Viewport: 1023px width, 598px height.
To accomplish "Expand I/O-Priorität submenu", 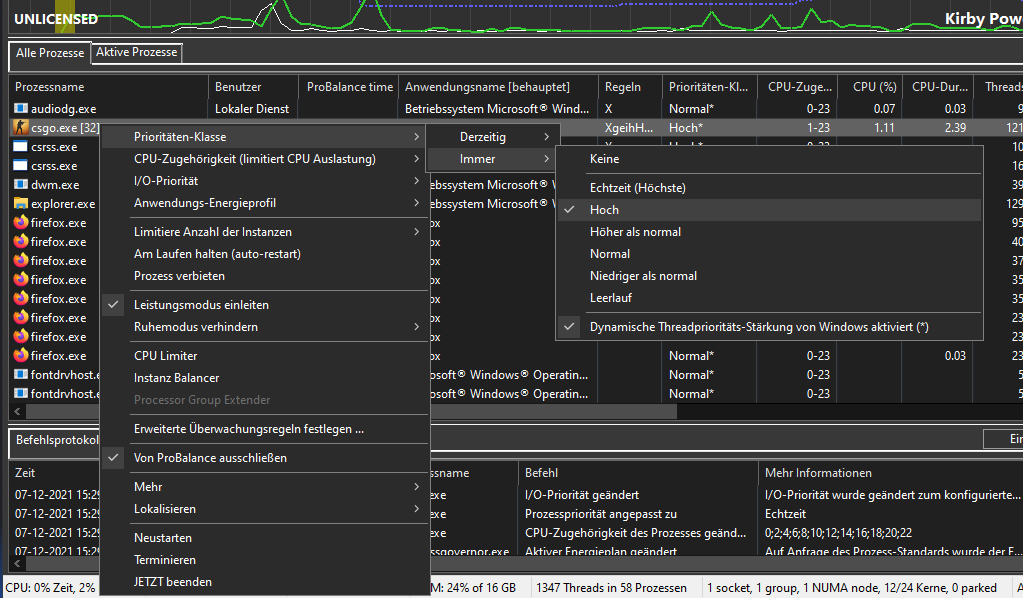I will (x=264, y=181).
